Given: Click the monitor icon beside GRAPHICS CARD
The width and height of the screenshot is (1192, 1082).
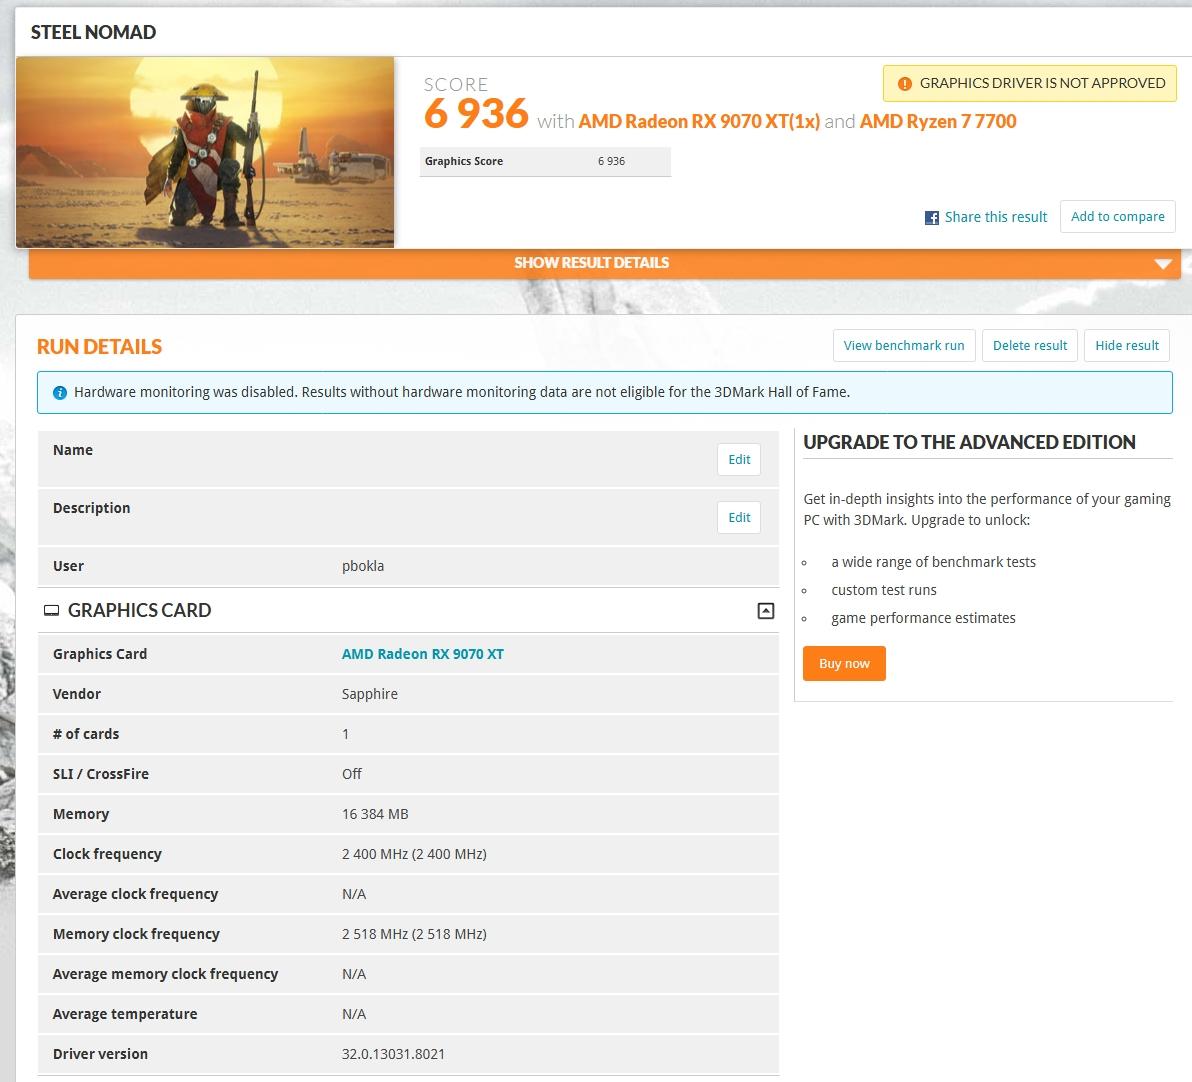Looking at the screenshot, I should pyautogui.click(x=51, y=611).
